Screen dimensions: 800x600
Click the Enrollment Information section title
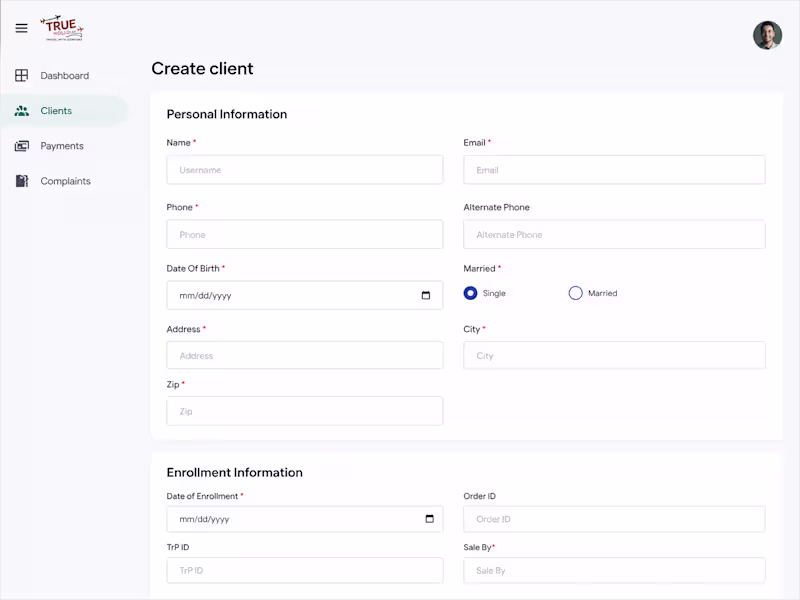[235, 472]
